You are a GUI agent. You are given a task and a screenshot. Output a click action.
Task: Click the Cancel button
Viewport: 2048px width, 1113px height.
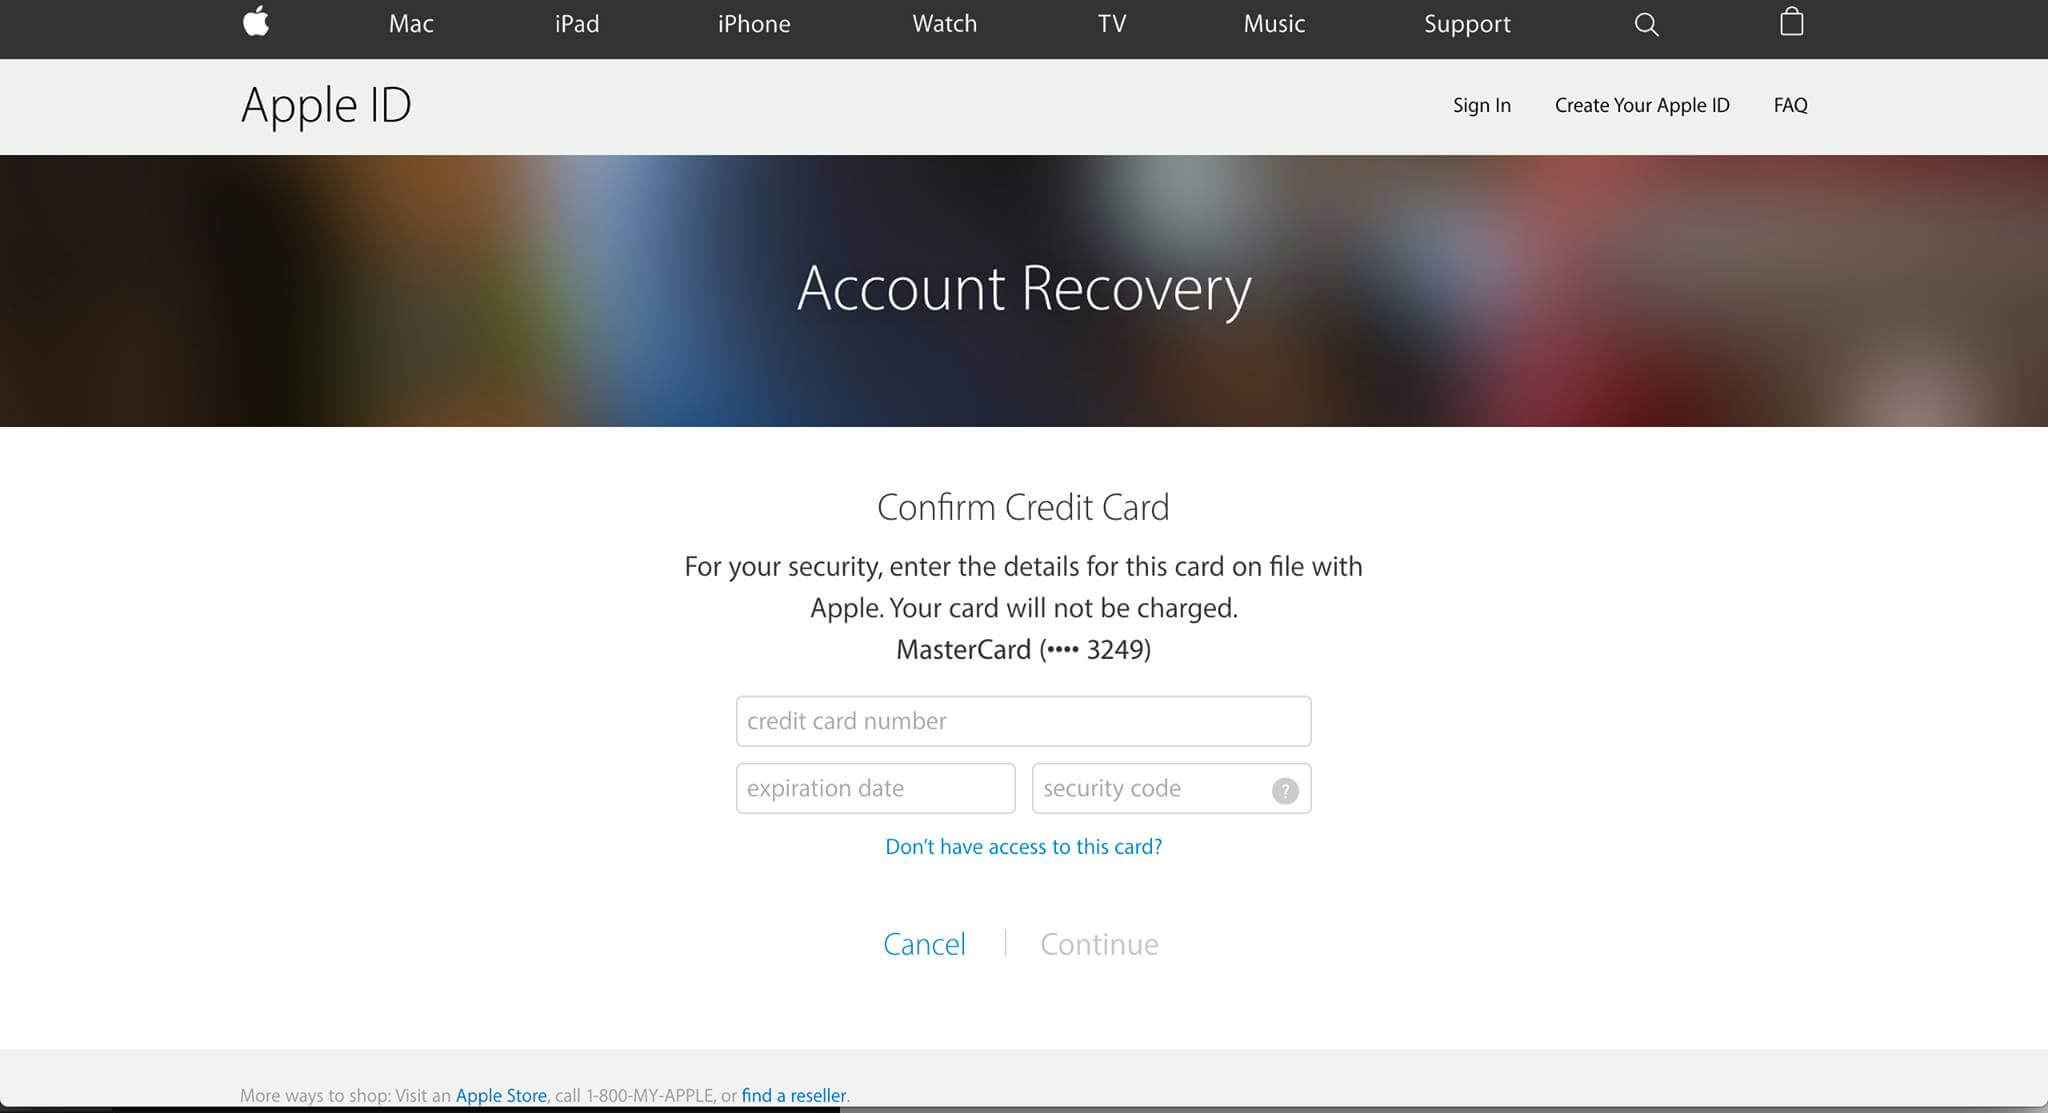tap(925, 944)
